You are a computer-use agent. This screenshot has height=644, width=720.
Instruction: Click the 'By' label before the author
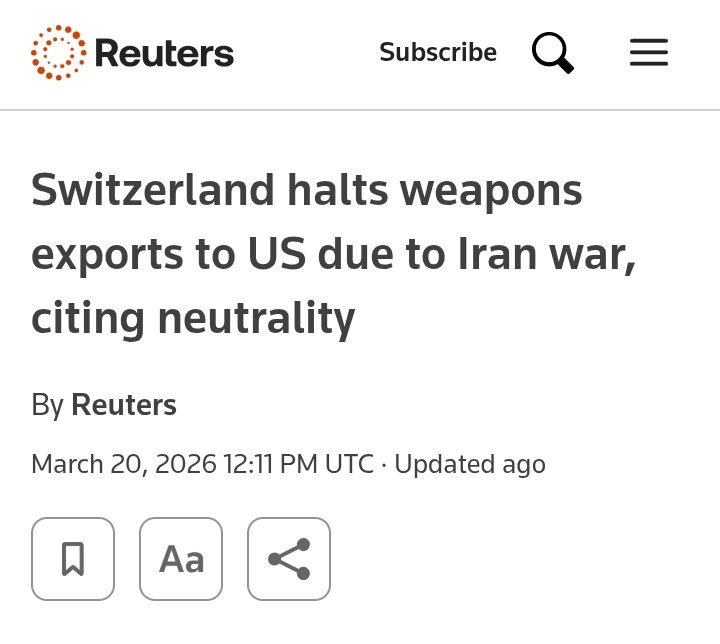pyautogui.click(x=47, y=405)
